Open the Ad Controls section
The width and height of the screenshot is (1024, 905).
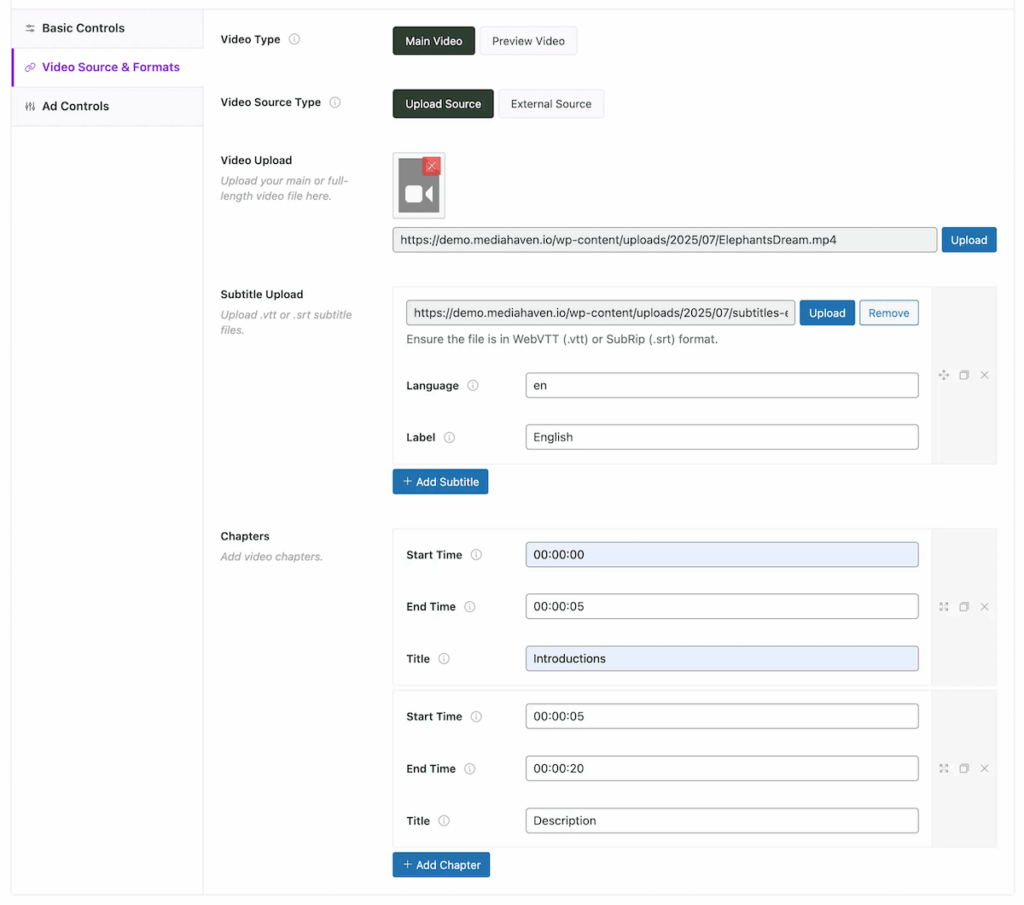tap(75, 105)
